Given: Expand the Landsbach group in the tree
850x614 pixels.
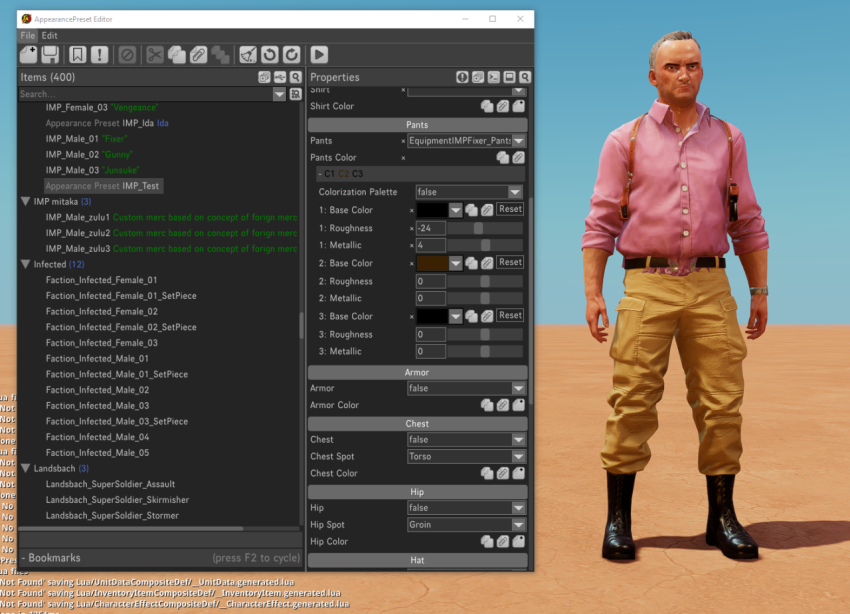Looking at the screenshot, I should point(27,467).
